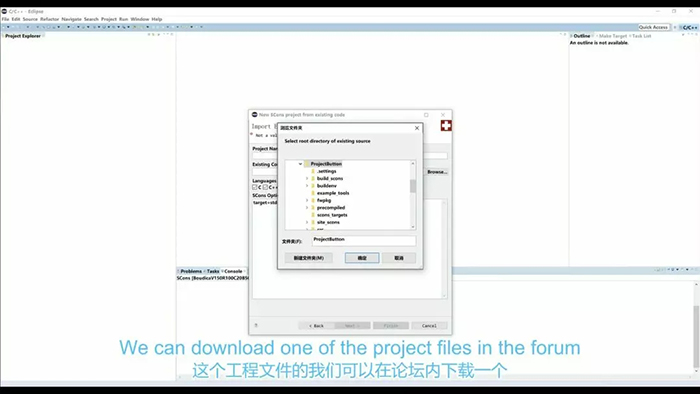Select the Outline tab

coord(581,36)
